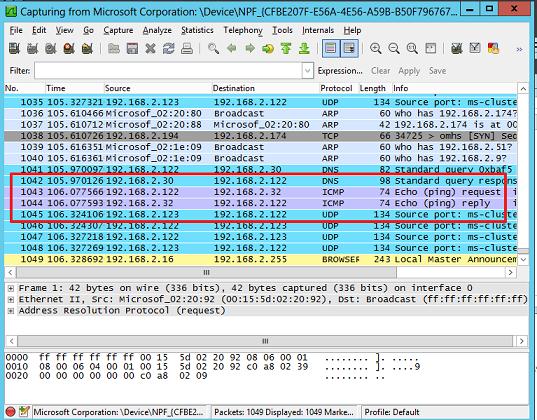The image size is (537, 420).
Task: Expand the Ethernet II tree node
Action: pos(11,299)
